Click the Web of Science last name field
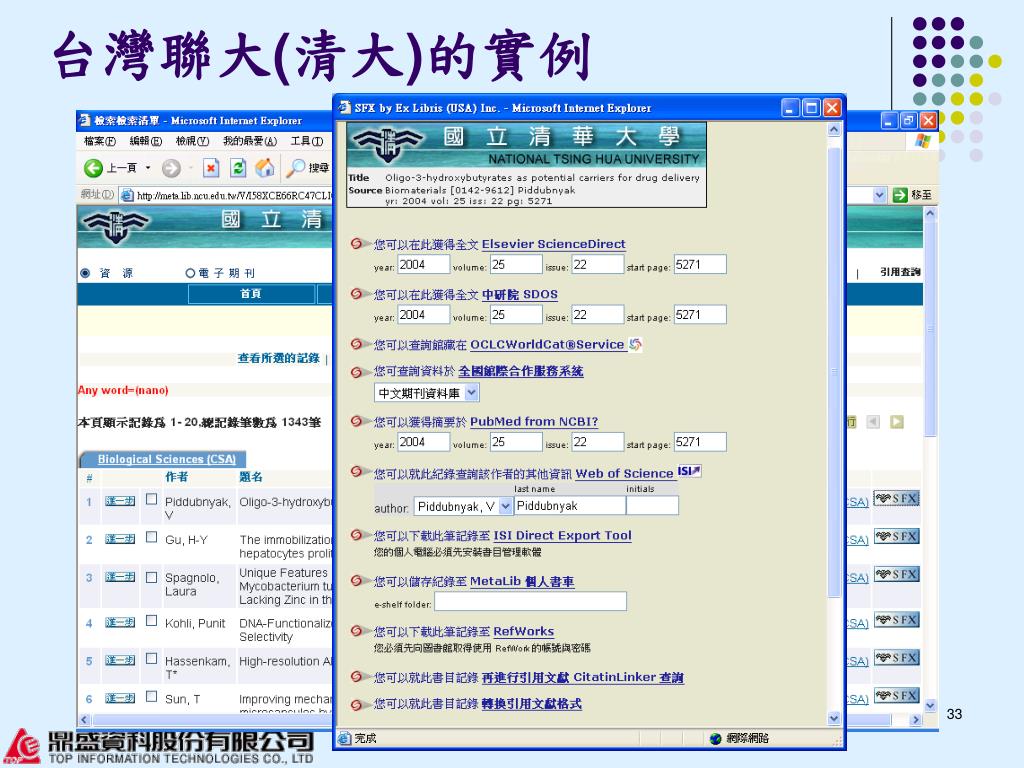Screen dimensions: 1024x768 569,506
